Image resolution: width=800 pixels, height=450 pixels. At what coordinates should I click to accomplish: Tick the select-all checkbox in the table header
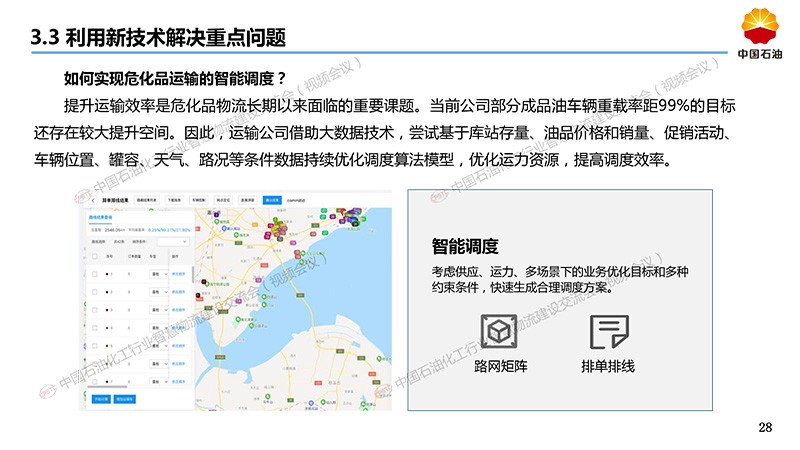(x=94, y=256)
